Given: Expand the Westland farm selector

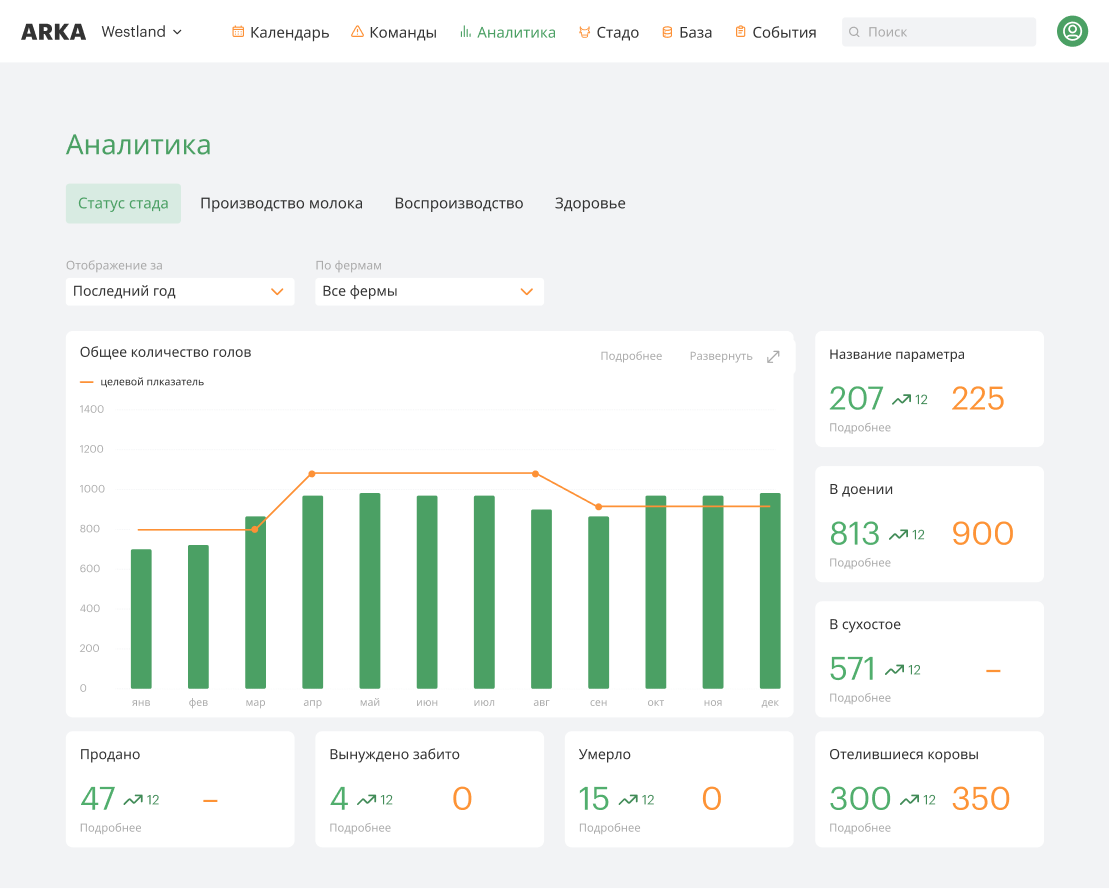Looking at the screenshot, I should pyautogui.click(x=142, y=32).
